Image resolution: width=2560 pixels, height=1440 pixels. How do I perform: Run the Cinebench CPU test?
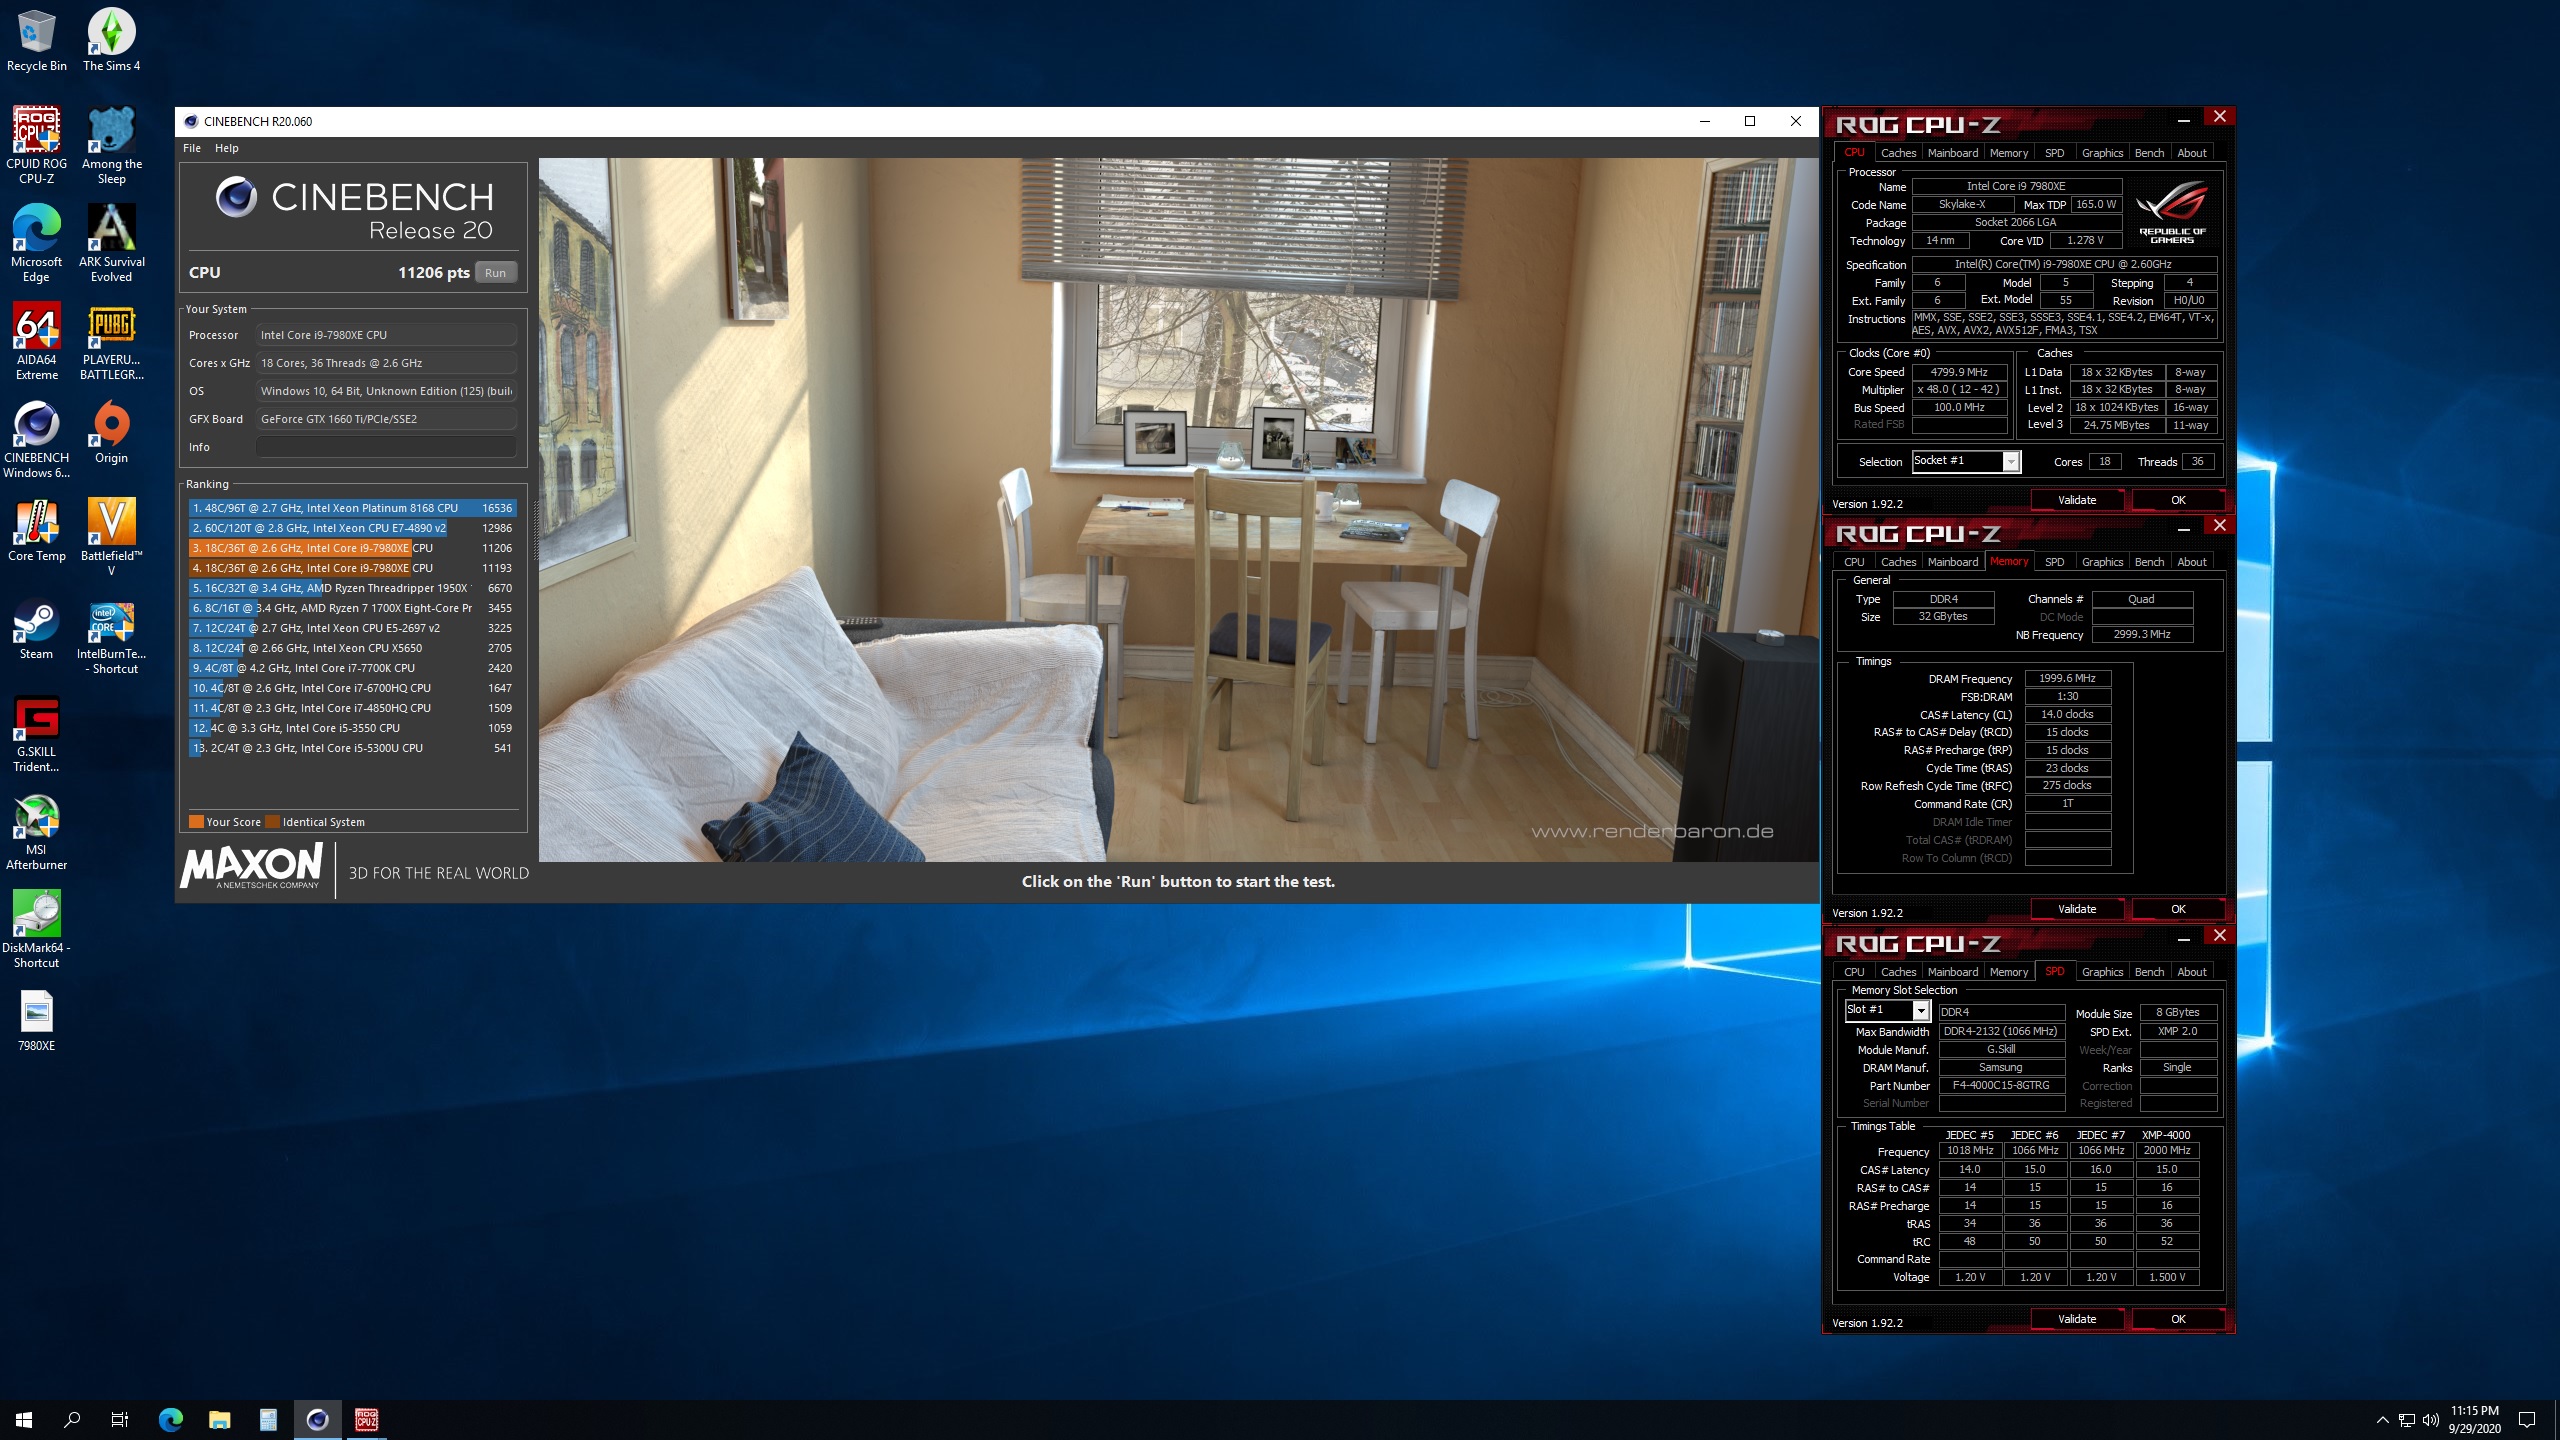(495, 273)
